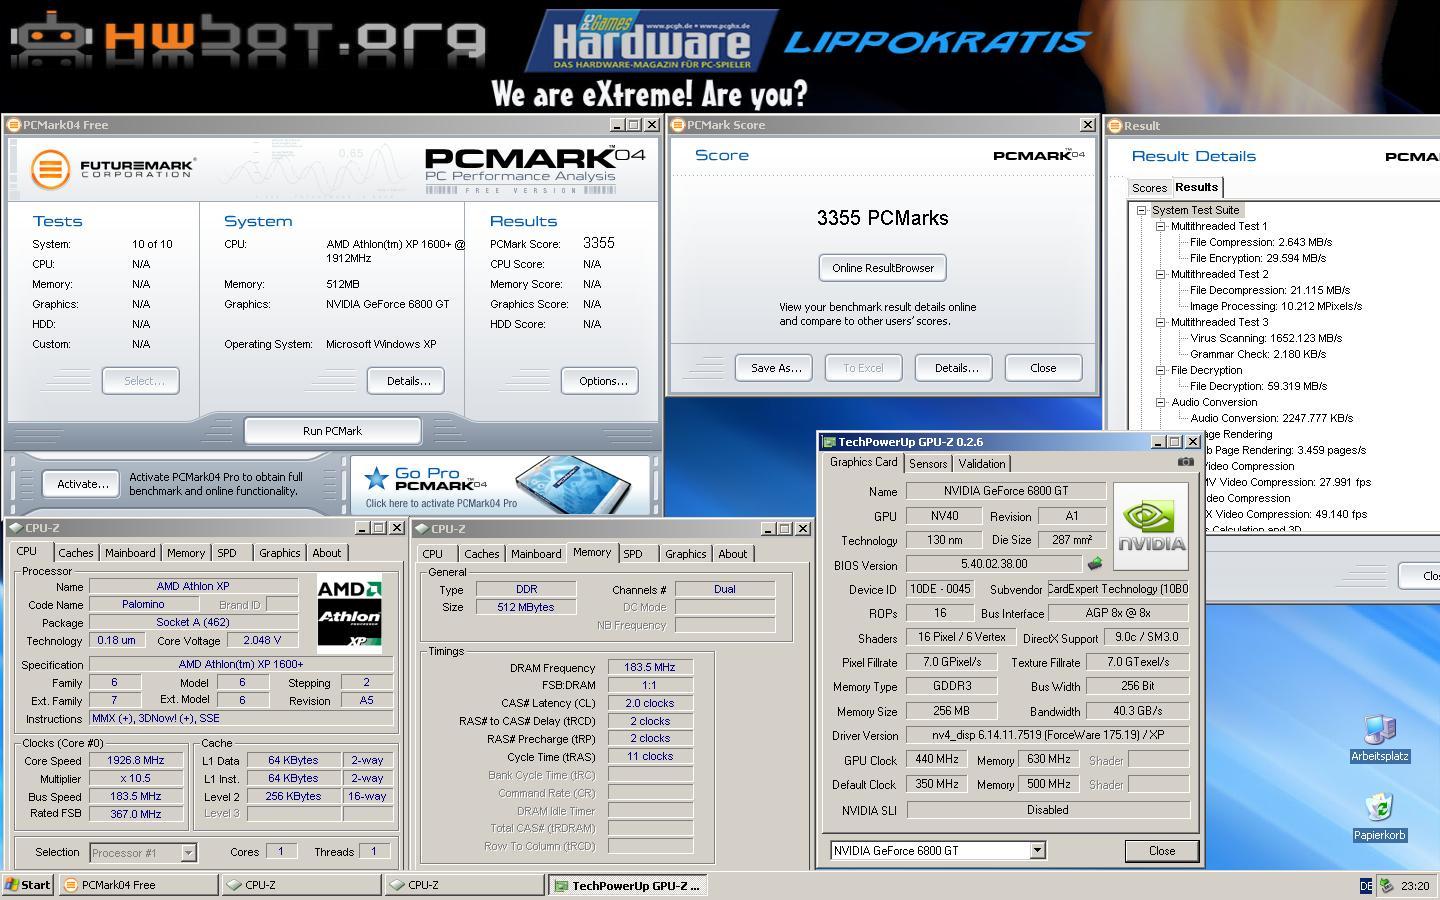Click the Driver Version field in GPU-Z

1047,735
